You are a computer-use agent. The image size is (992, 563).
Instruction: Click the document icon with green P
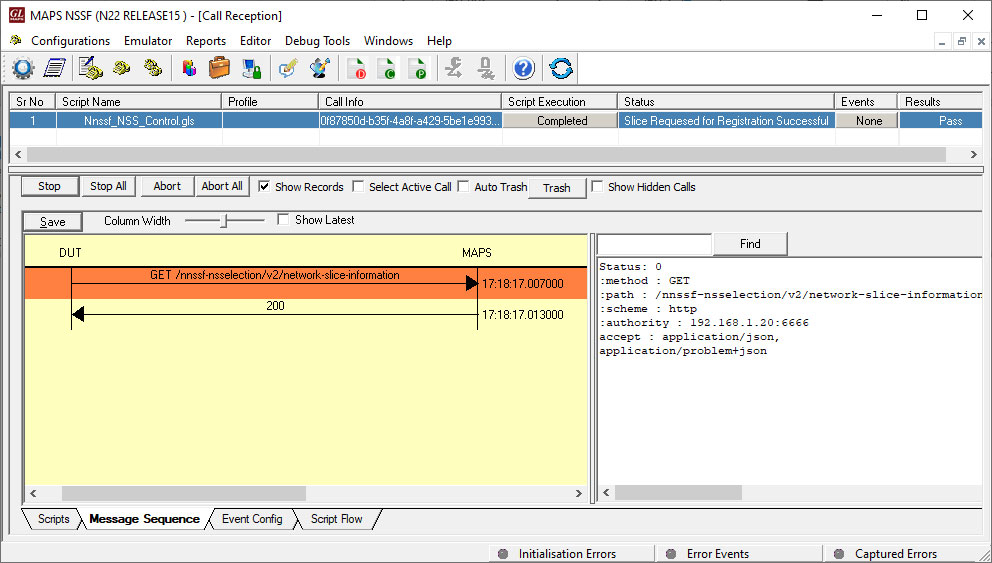point(417,68)
